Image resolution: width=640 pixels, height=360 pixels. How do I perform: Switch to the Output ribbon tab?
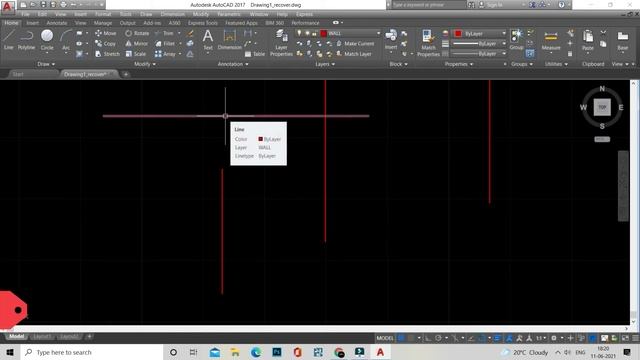click(x=127, y=23)
